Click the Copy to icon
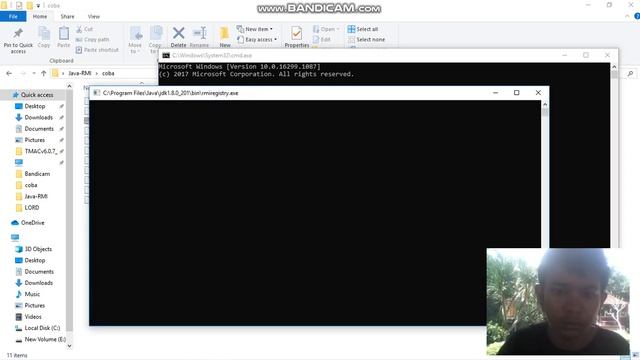 click(x=156, y=33)
